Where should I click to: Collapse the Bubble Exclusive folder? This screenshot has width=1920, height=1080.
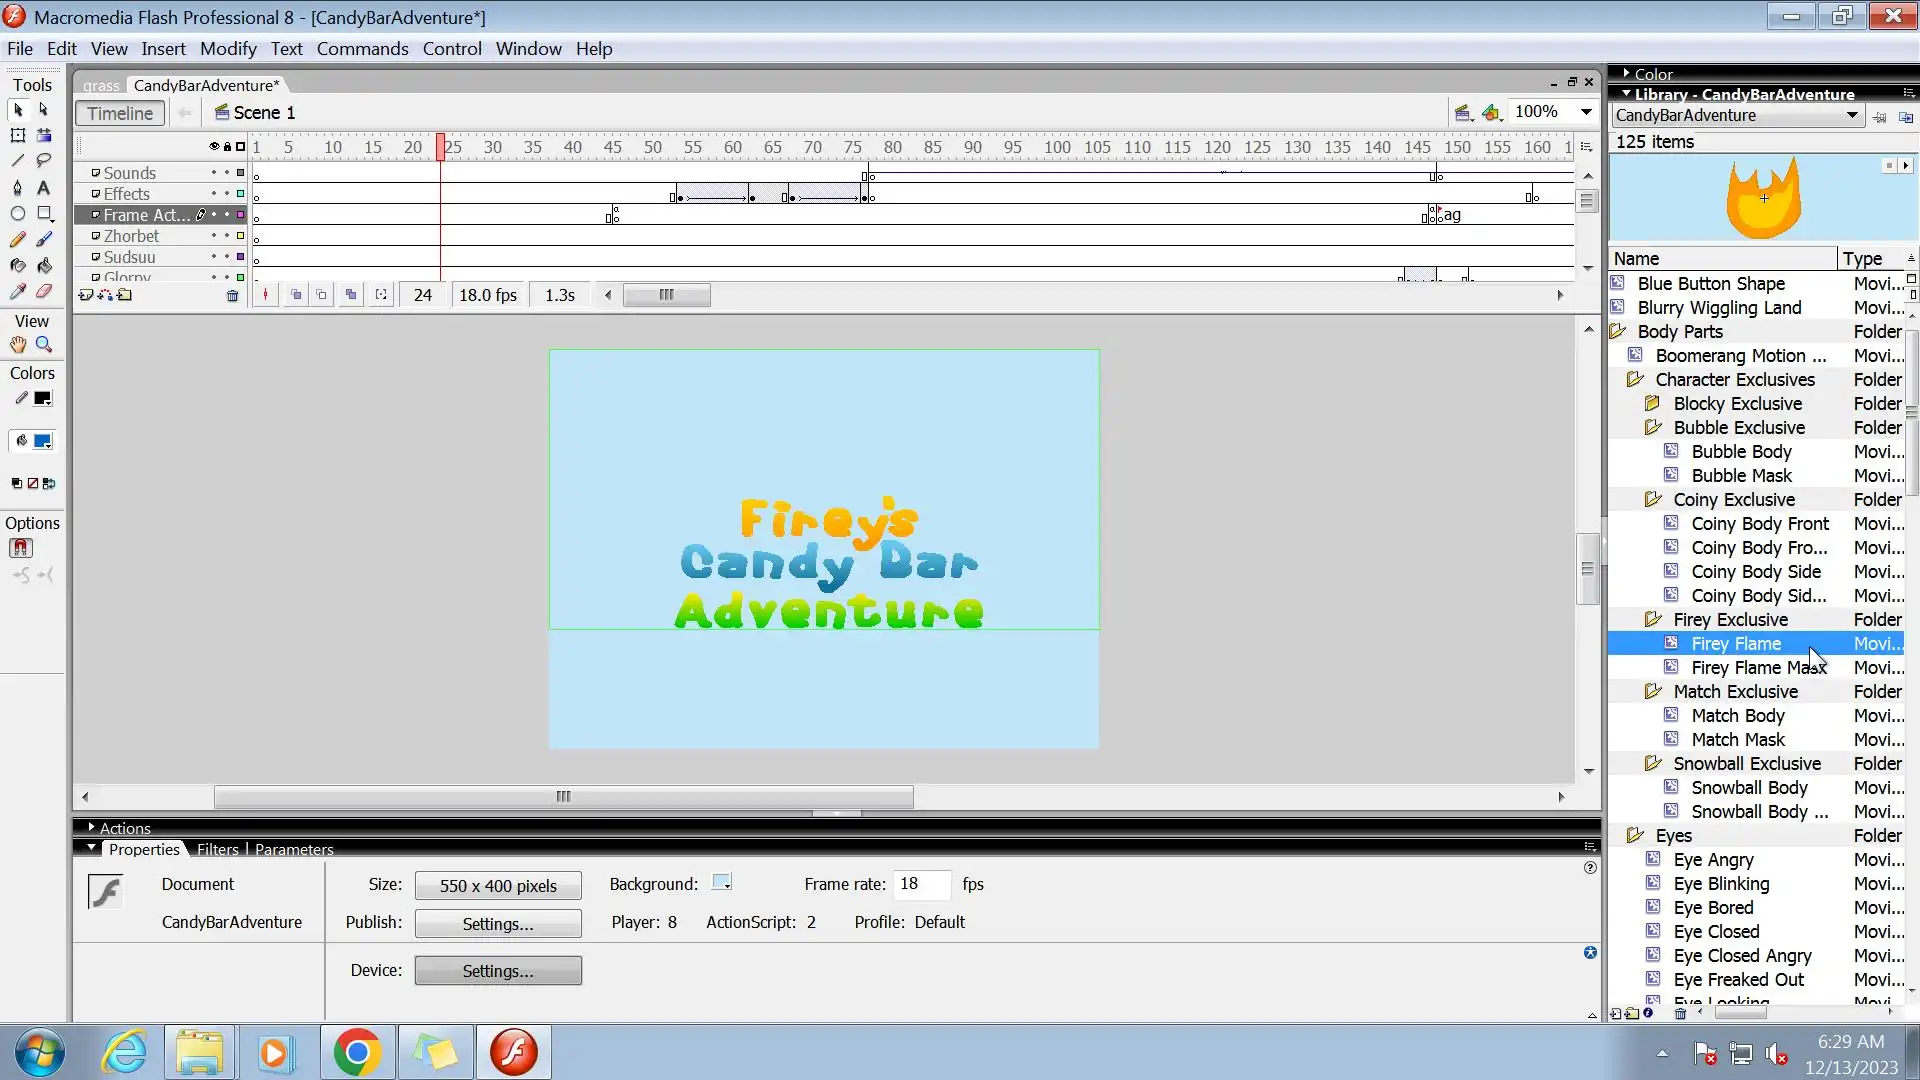(x=1653, y=428)
